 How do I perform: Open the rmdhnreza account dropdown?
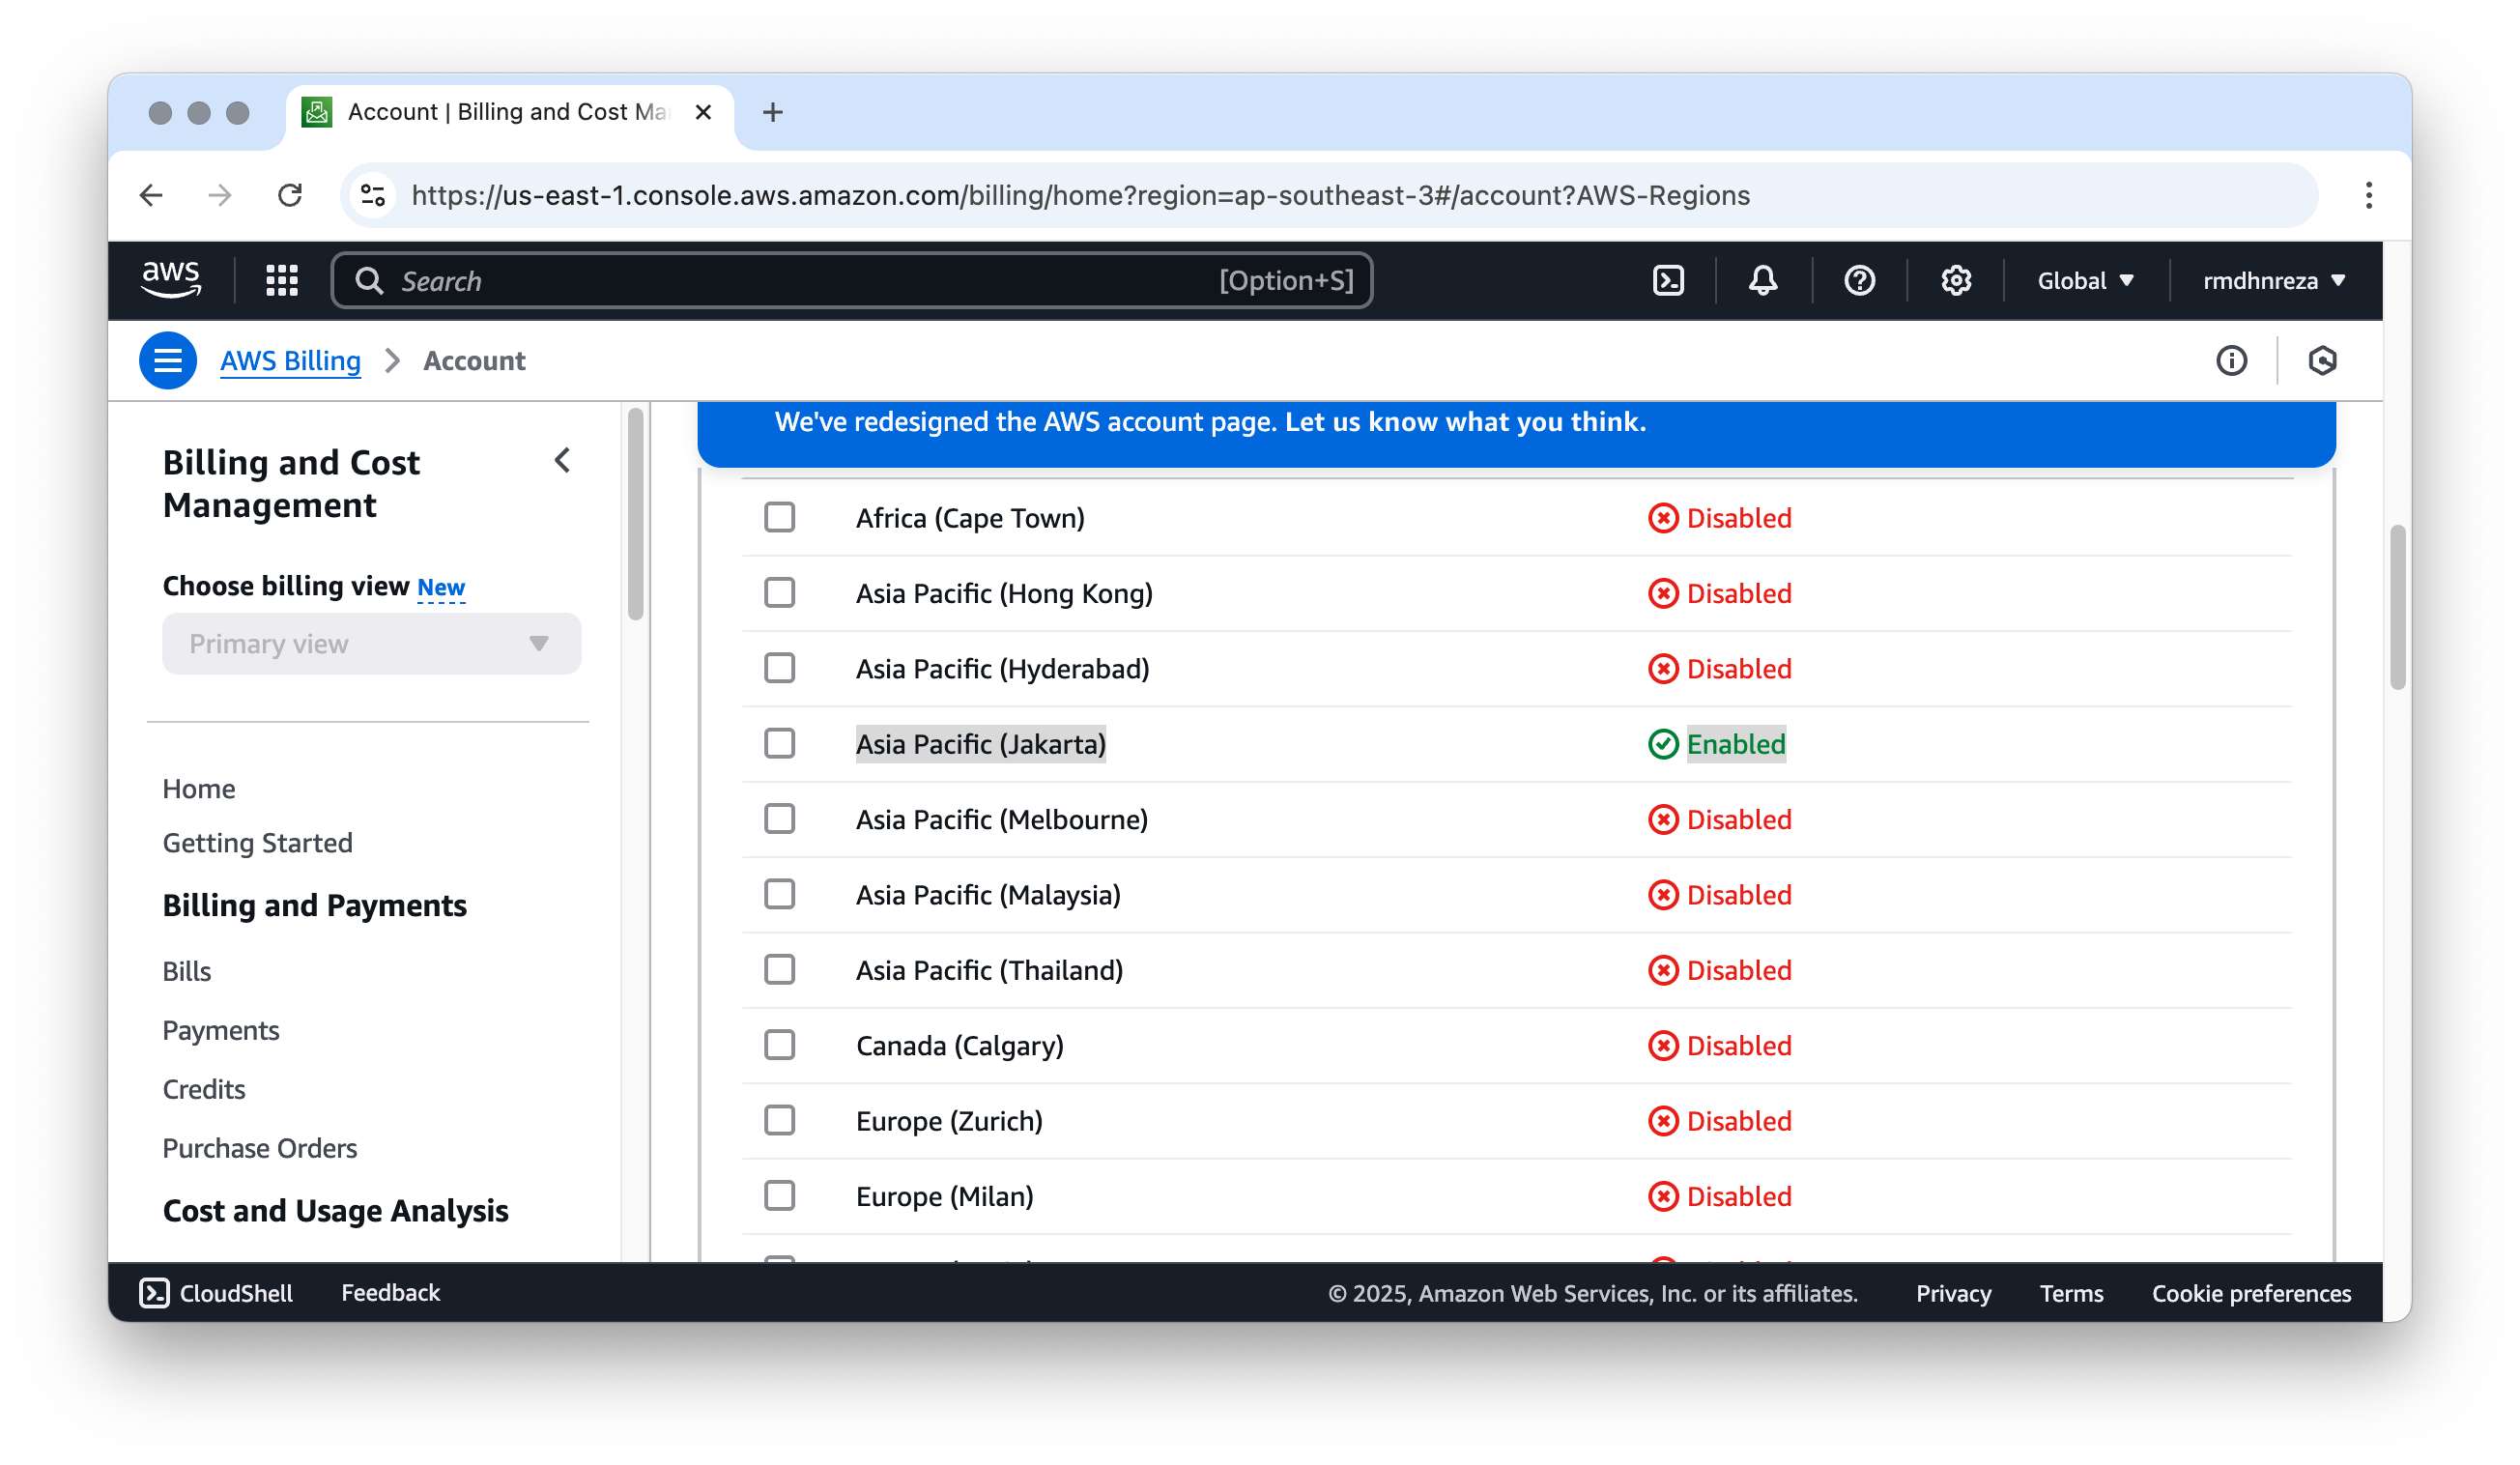(2274, 281)
